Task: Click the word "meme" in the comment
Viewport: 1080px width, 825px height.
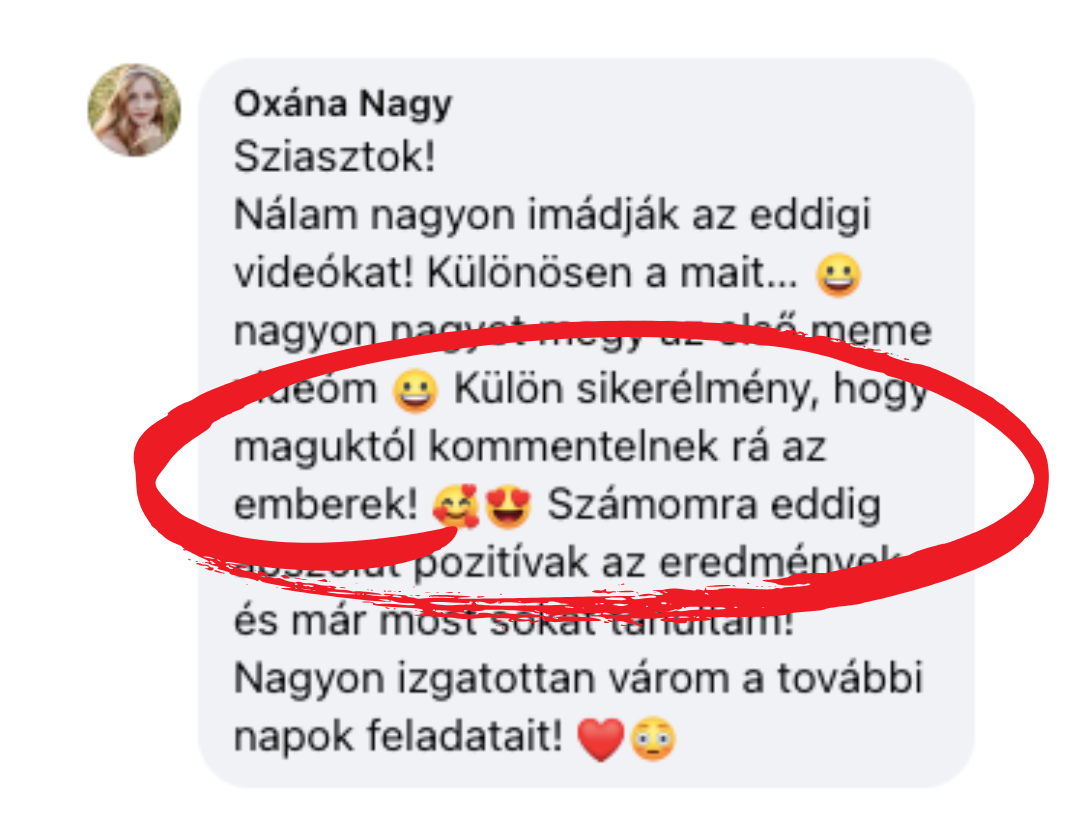Action: pos(871,333)
